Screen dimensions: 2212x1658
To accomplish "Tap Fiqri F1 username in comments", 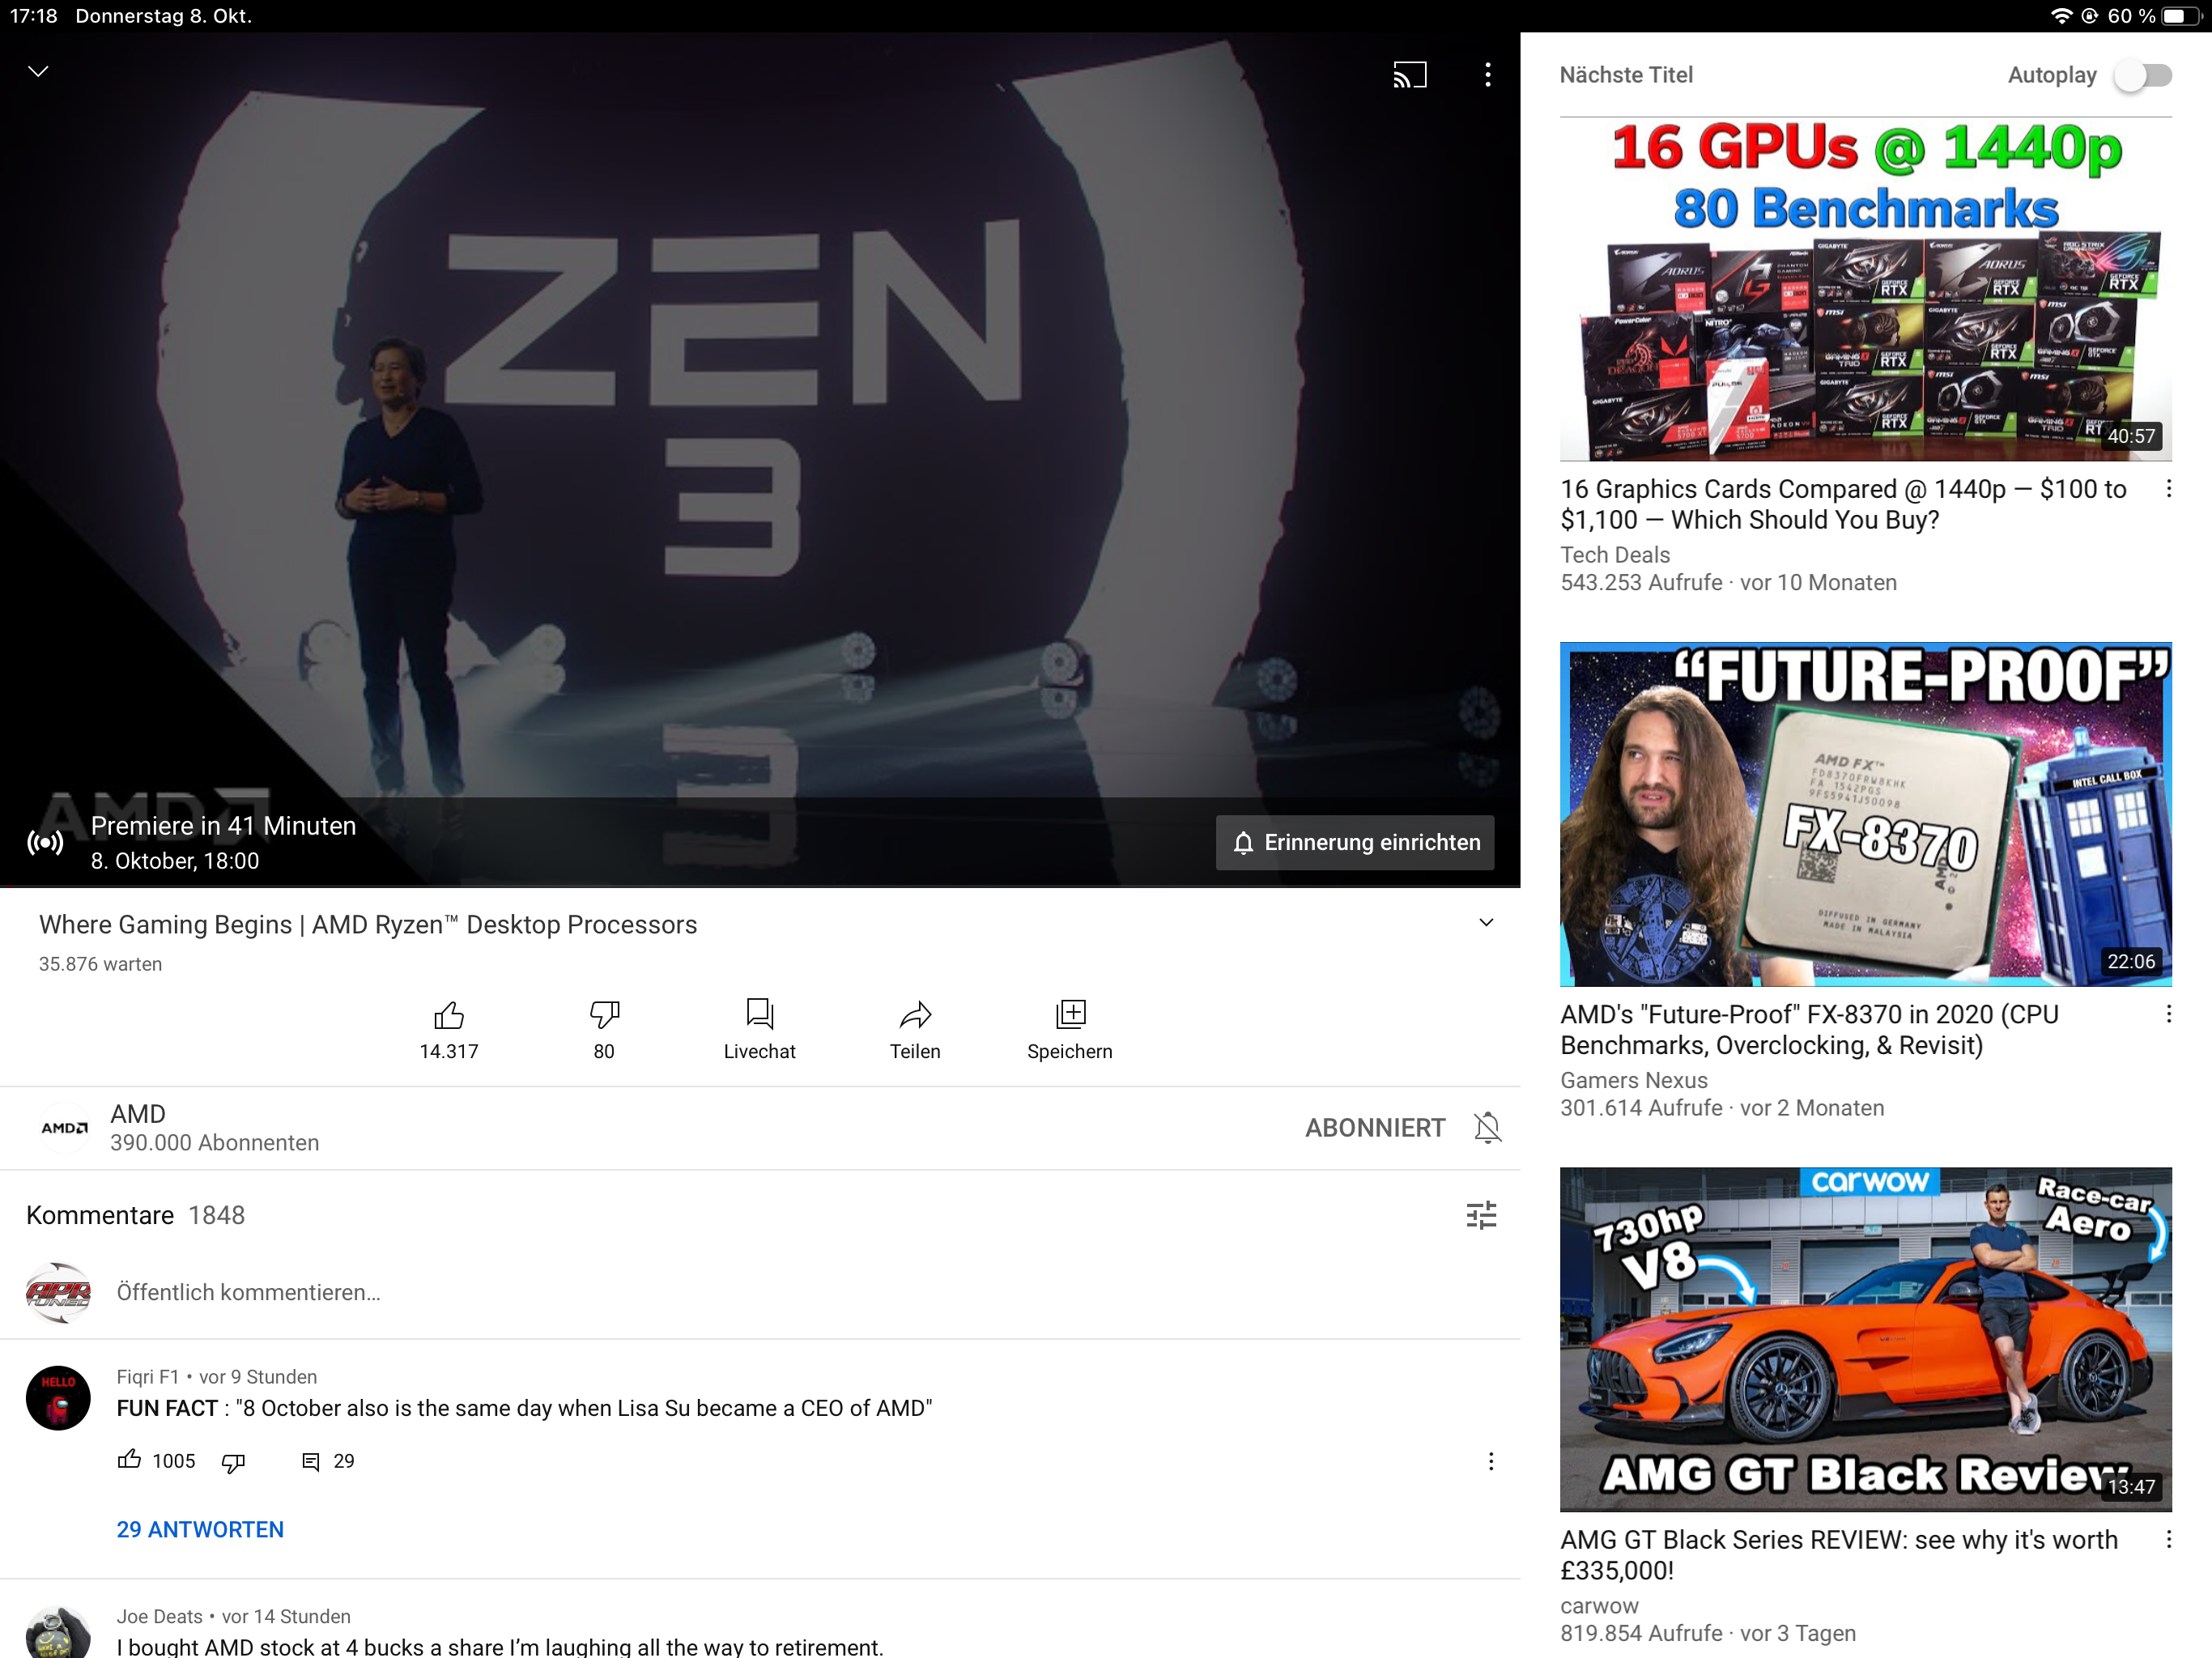I will 148,1377.
